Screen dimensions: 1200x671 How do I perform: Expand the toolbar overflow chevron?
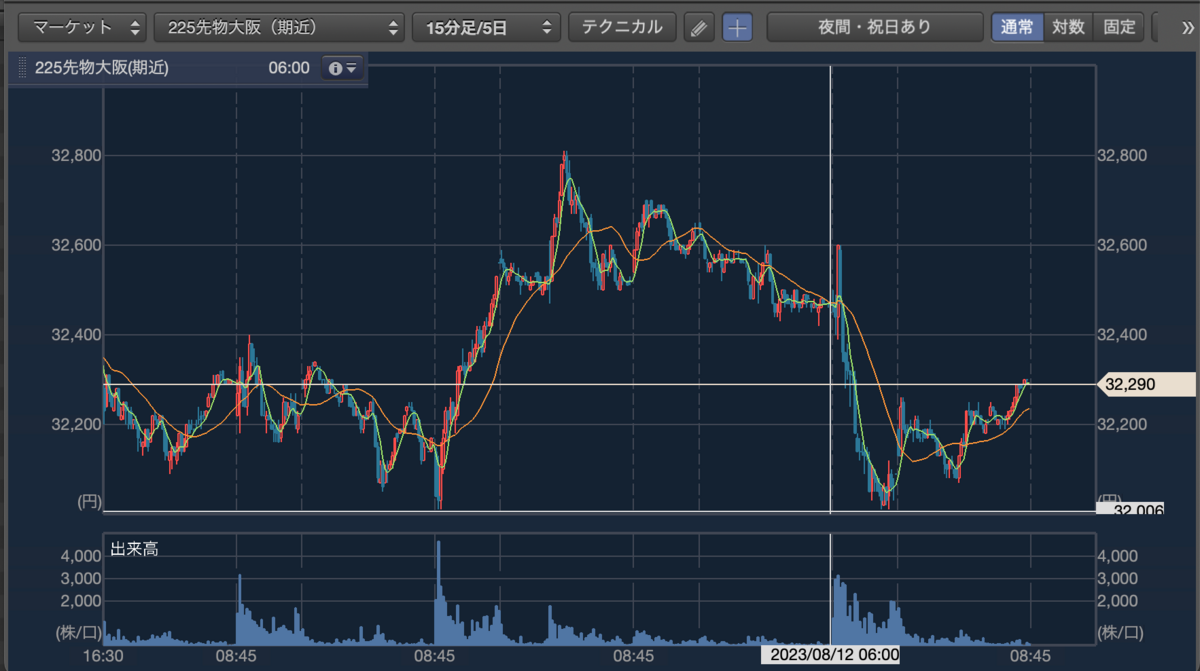click(1187, 27)
